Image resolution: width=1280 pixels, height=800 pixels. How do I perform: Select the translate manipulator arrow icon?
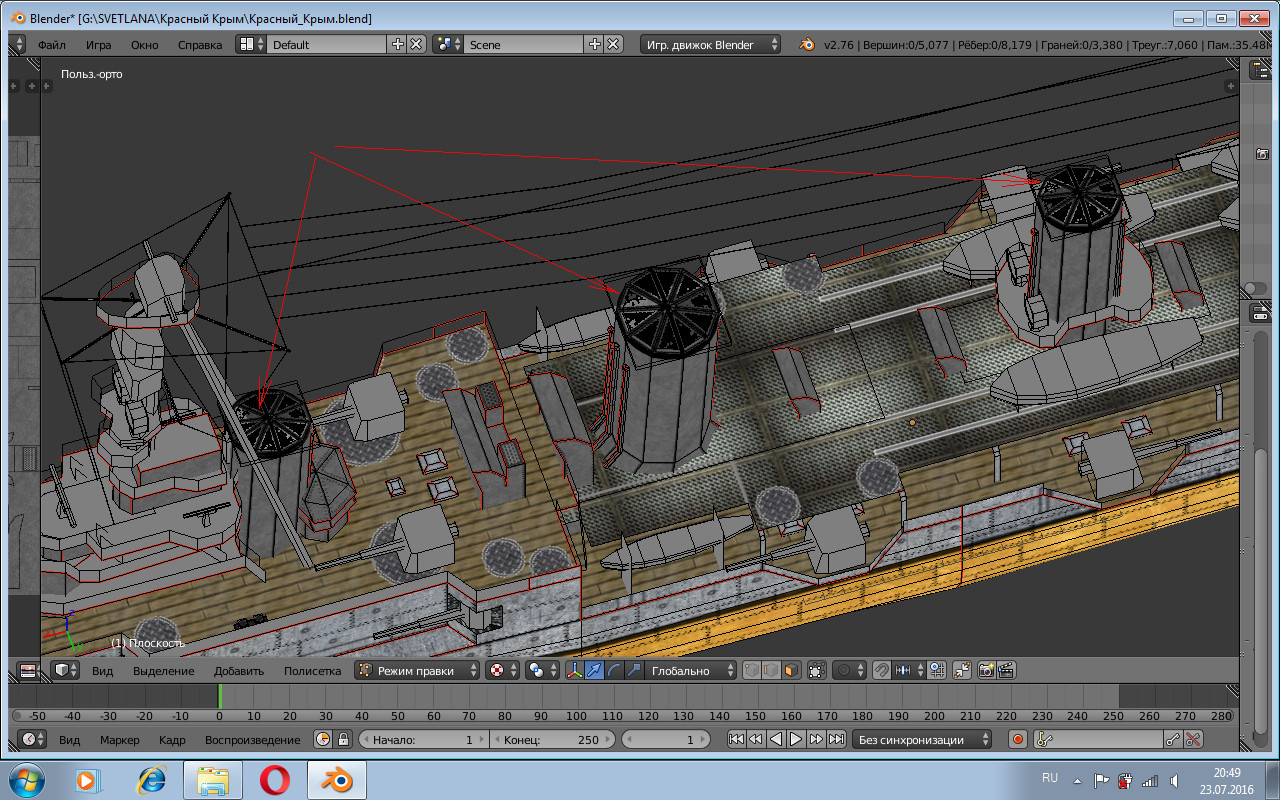(x=594, y=671)
